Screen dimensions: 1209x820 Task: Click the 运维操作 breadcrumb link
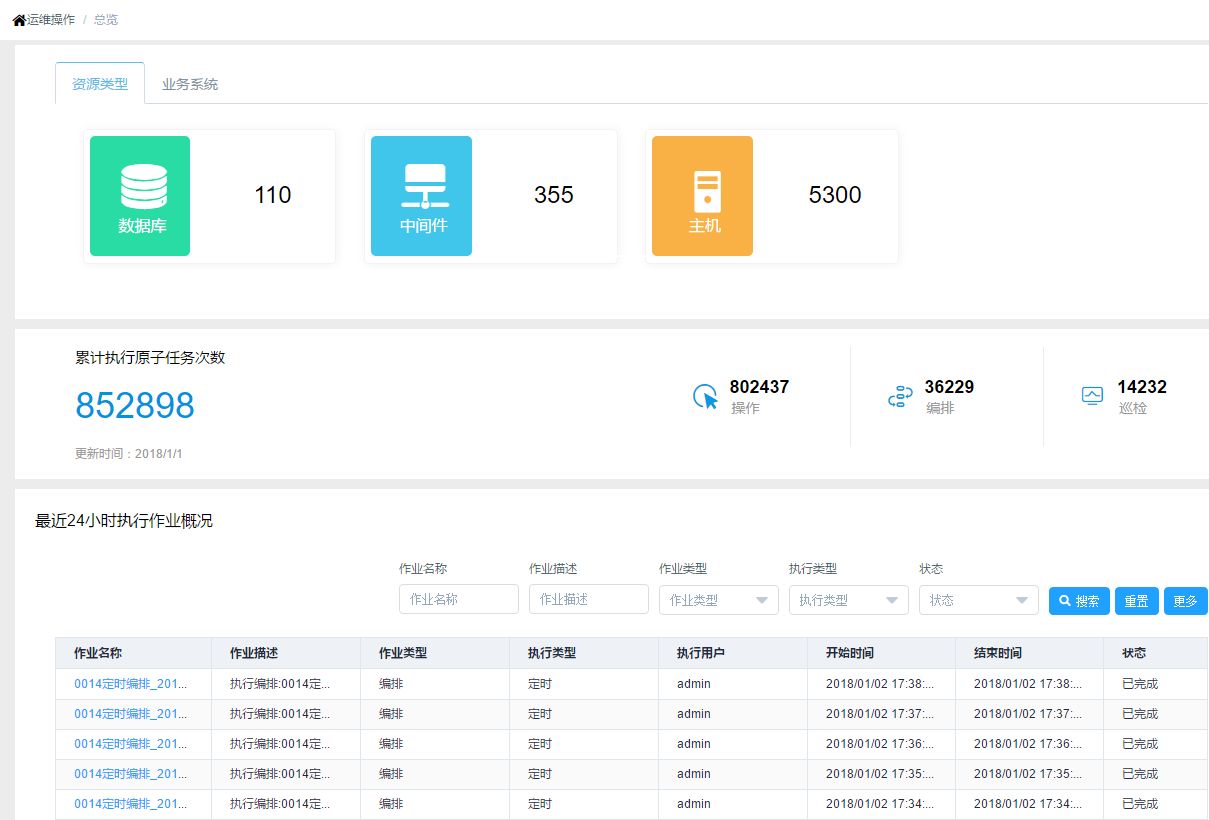[51, 20]
